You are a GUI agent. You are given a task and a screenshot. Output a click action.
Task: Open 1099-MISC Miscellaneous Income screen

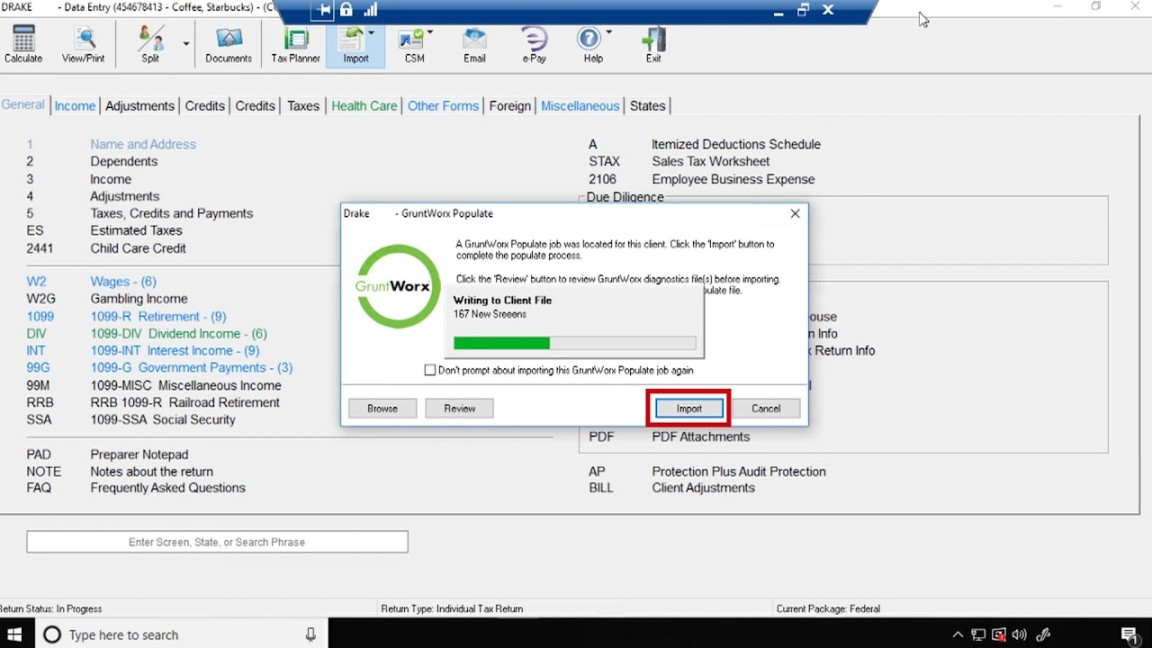[x=186, y=385]
